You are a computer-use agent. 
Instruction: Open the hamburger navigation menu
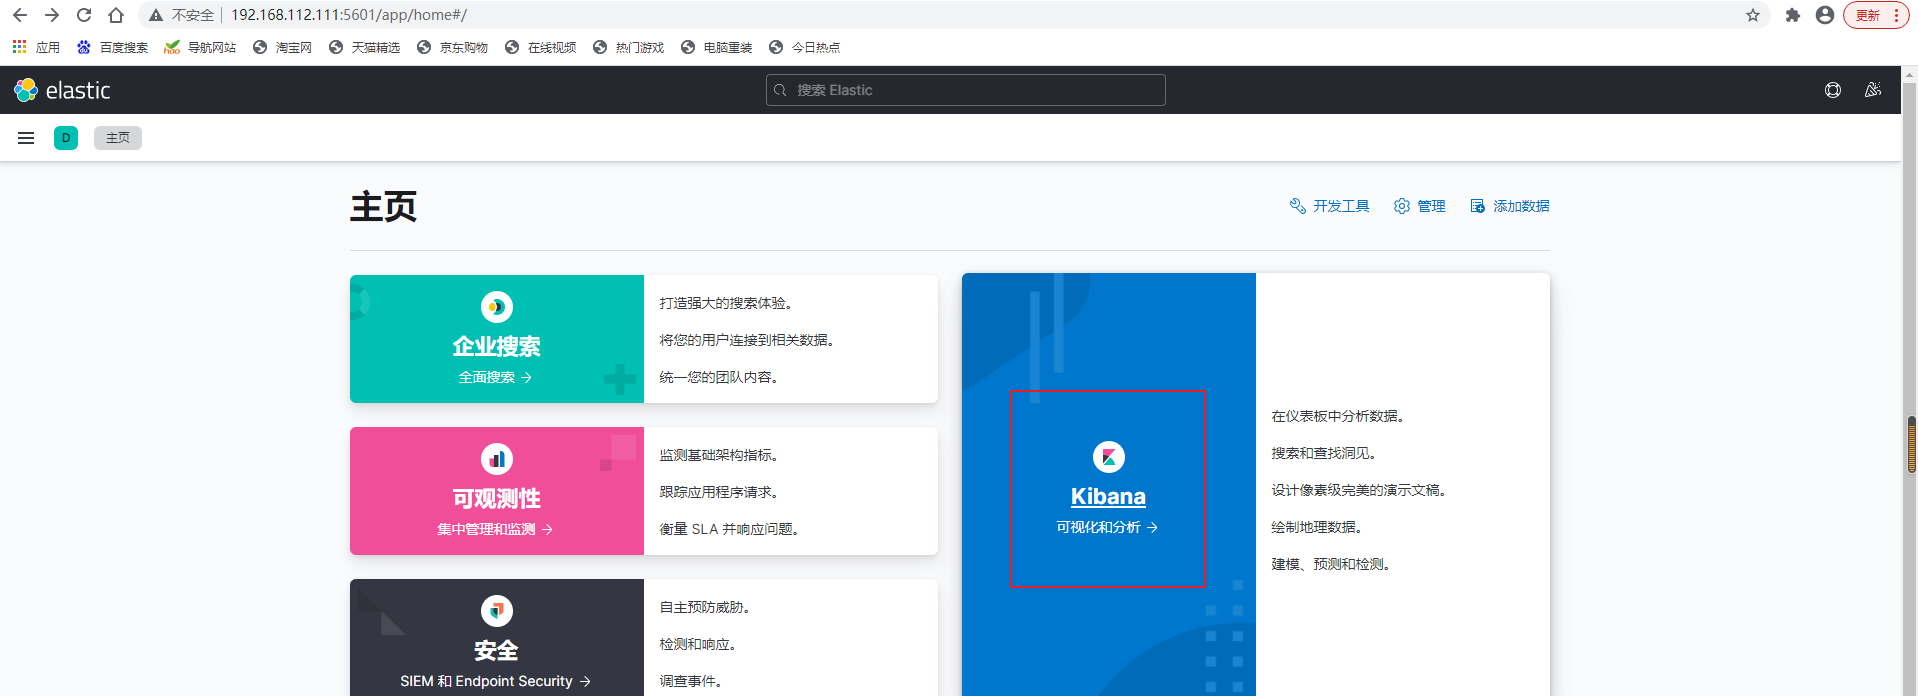point(26,138)
